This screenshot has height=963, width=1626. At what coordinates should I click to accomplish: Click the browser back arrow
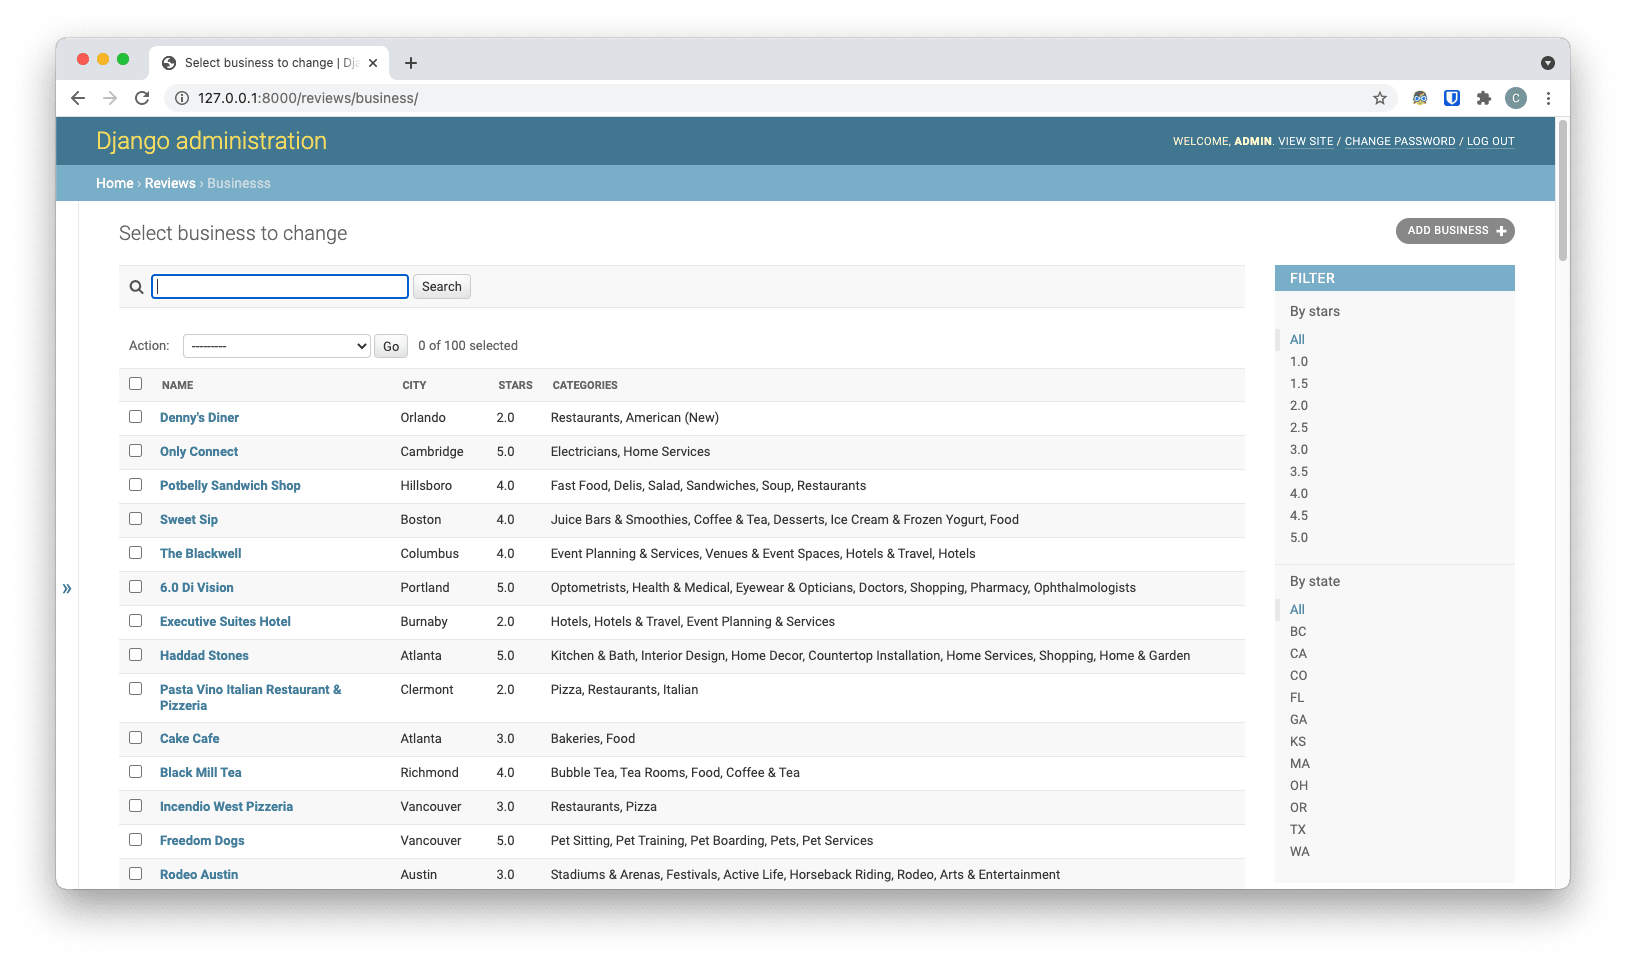point(78,98)
